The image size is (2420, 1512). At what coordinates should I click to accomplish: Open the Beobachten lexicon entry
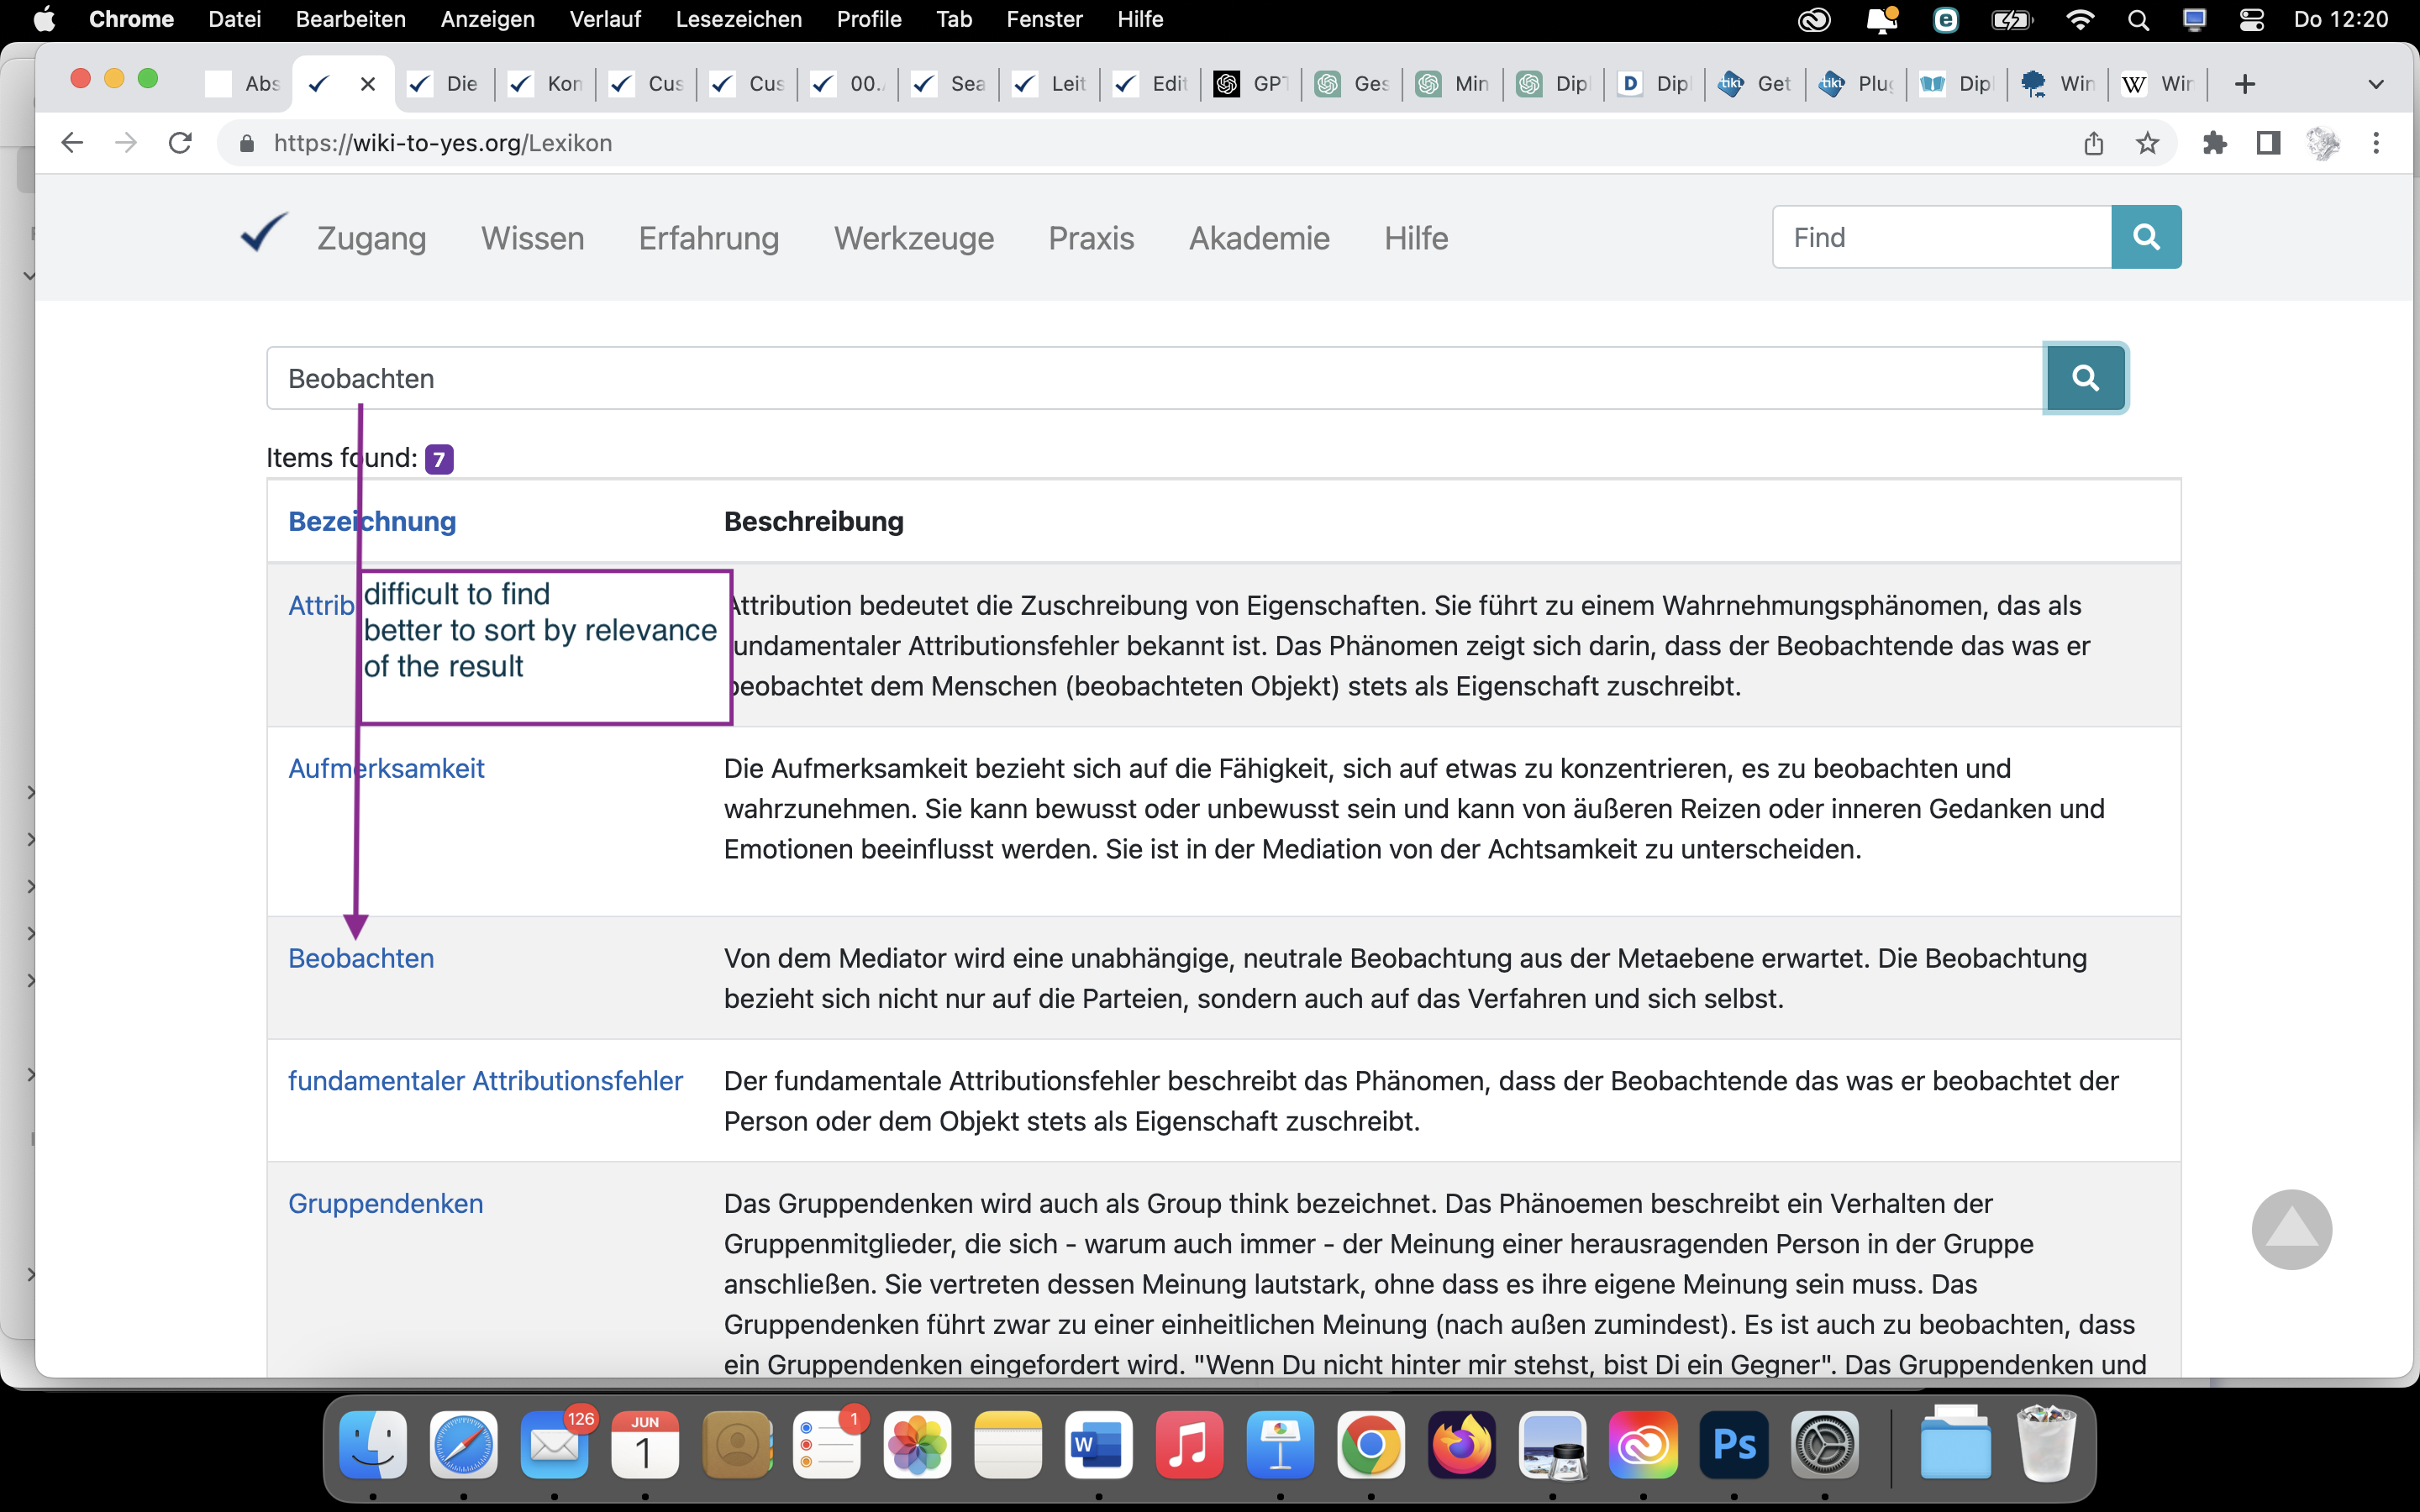point(361,958)
